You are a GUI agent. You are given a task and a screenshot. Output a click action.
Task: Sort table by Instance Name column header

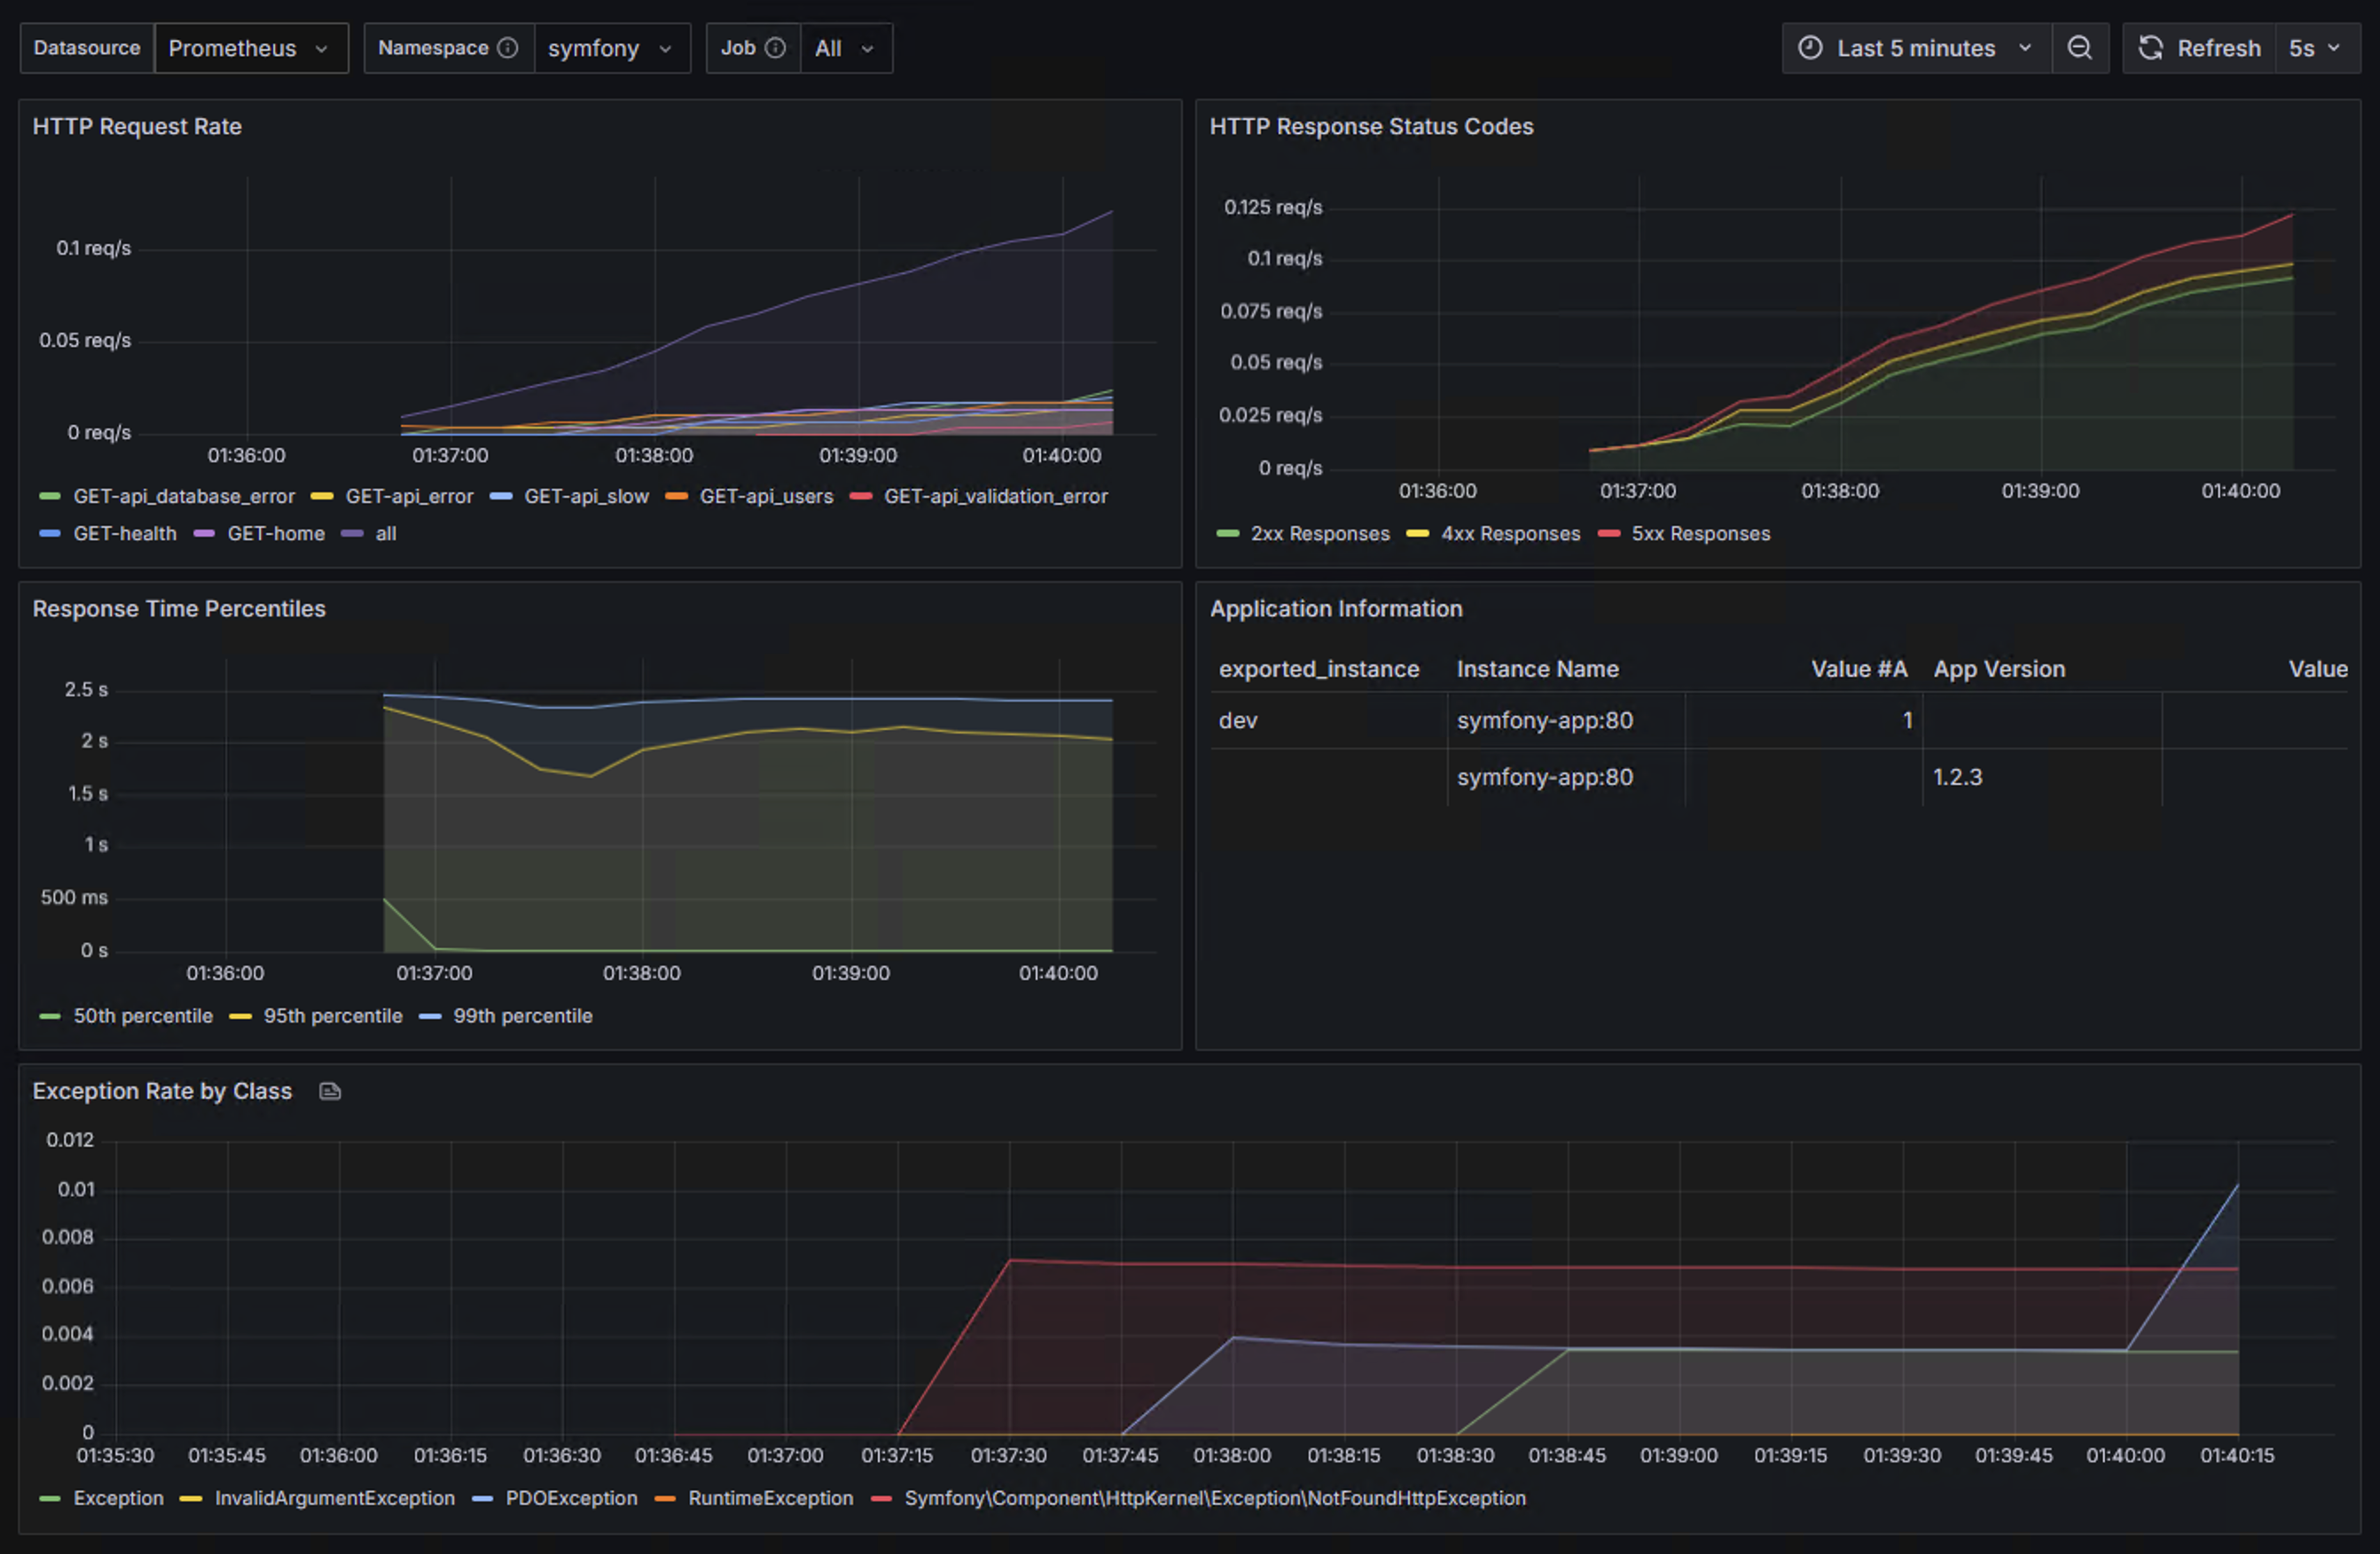click(1537, 669)
